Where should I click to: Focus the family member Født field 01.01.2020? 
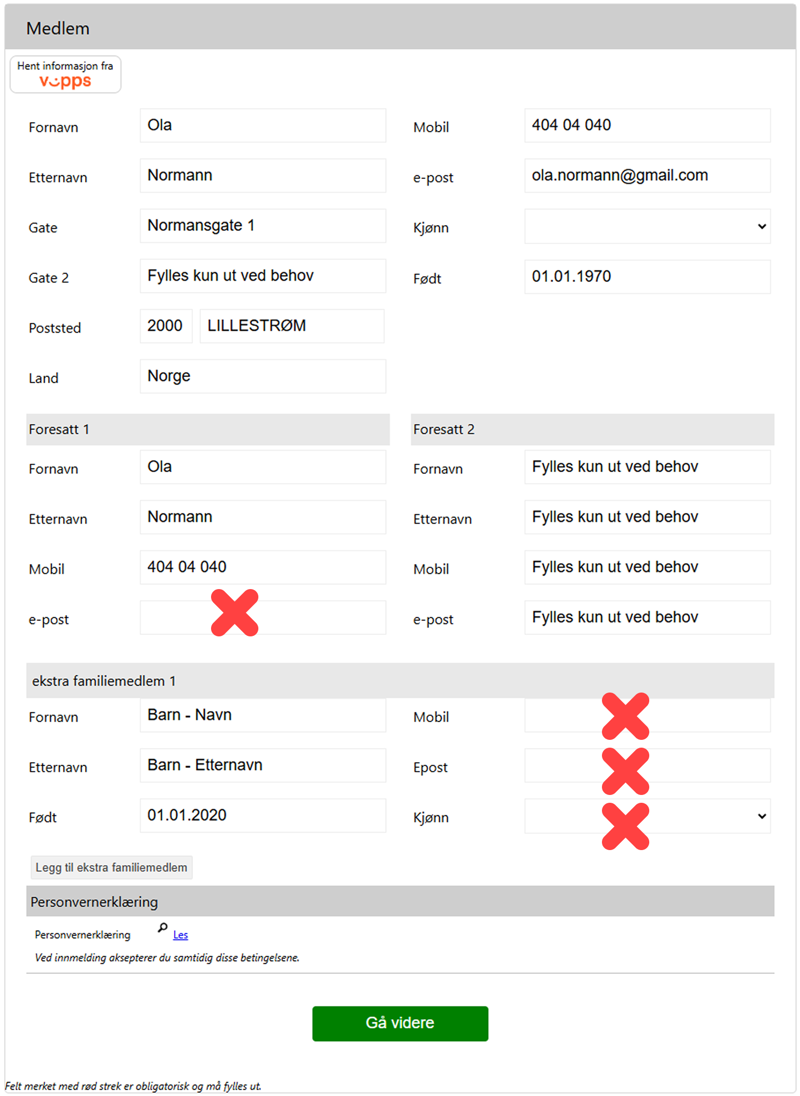[262, 816]
